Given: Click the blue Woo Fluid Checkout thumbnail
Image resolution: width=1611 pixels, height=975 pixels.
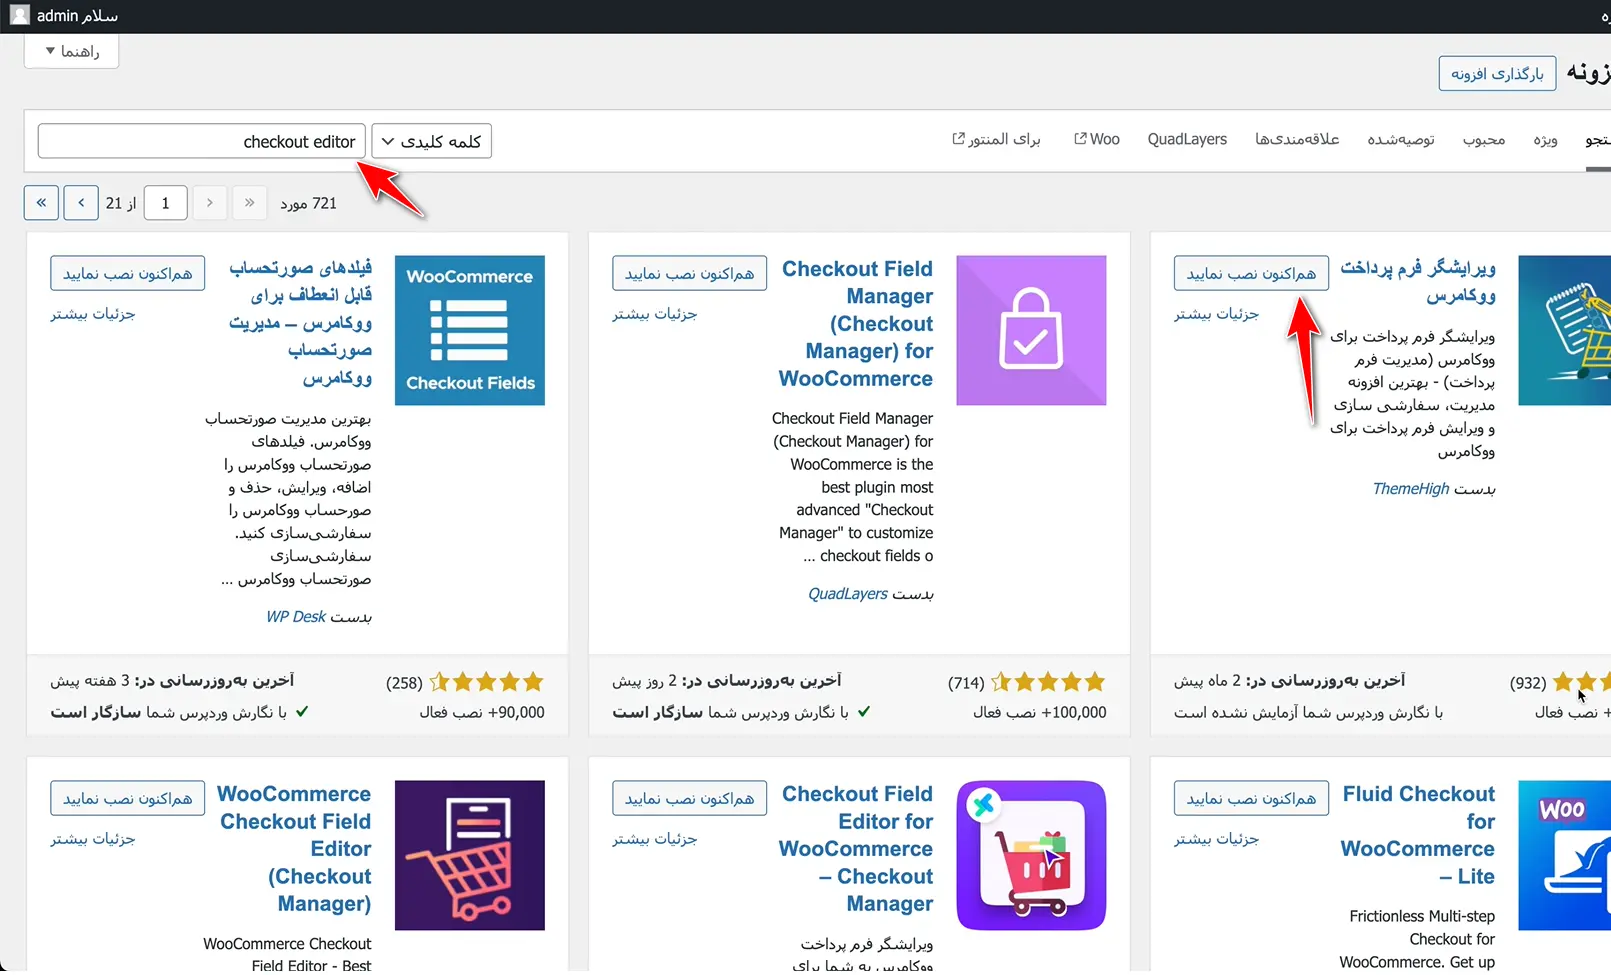Looking at the screenshot, I should click(x=1565, y=855).
